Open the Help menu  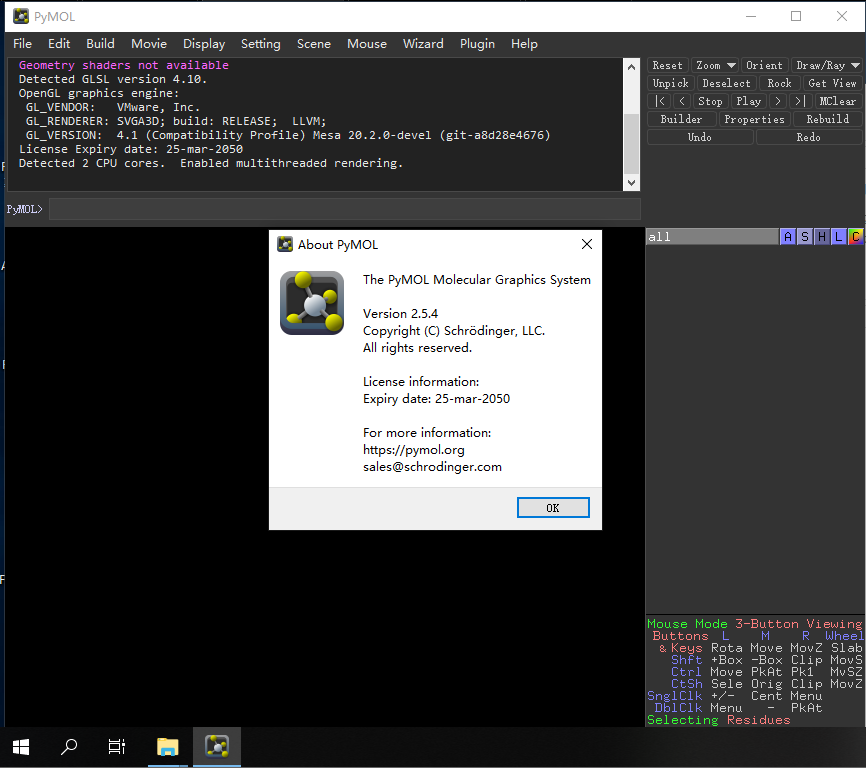pyautogui.click(x=524, y=44)
